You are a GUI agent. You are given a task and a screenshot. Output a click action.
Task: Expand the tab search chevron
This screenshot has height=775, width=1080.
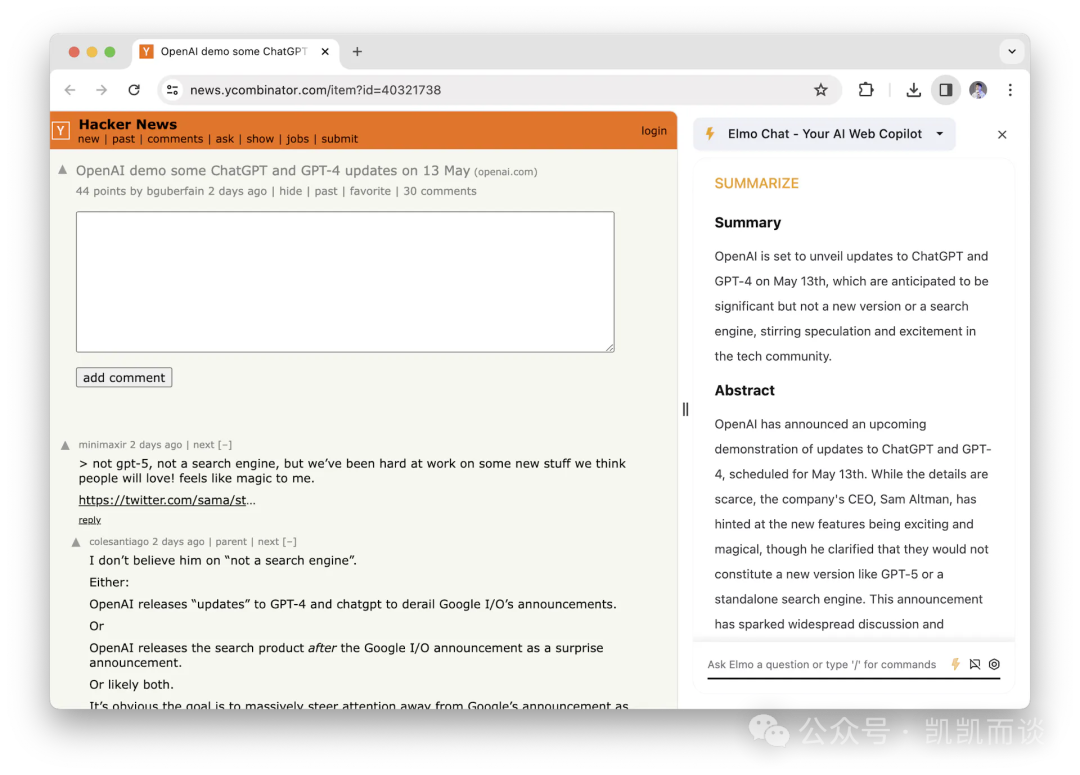click(1011, 52)
